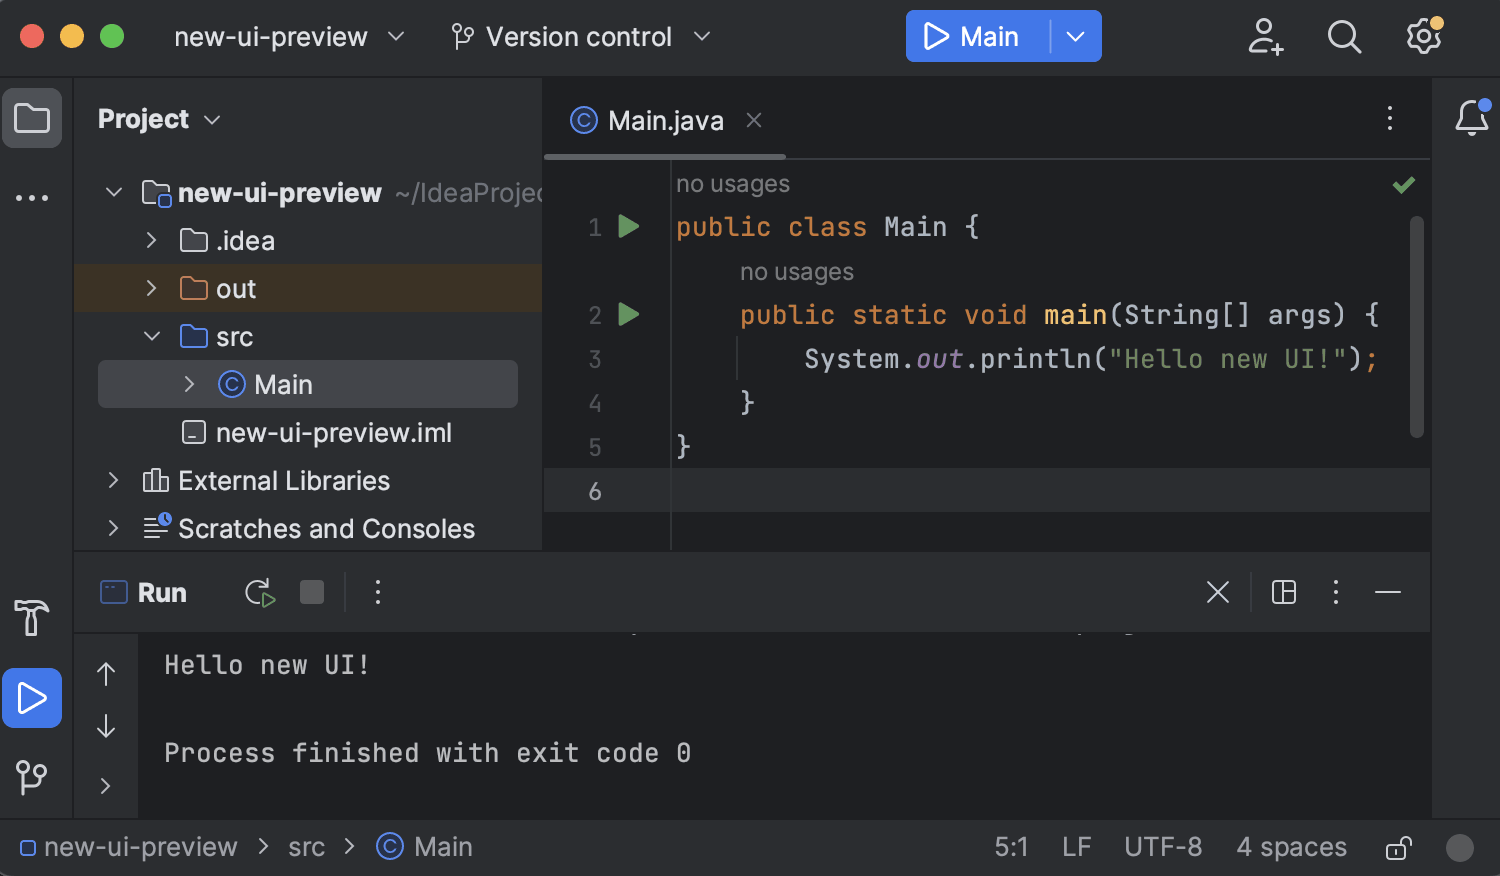Click the Main run button
Viewport: 1500px width, 876px height.
pyautogui.click(x=972, y=37)
